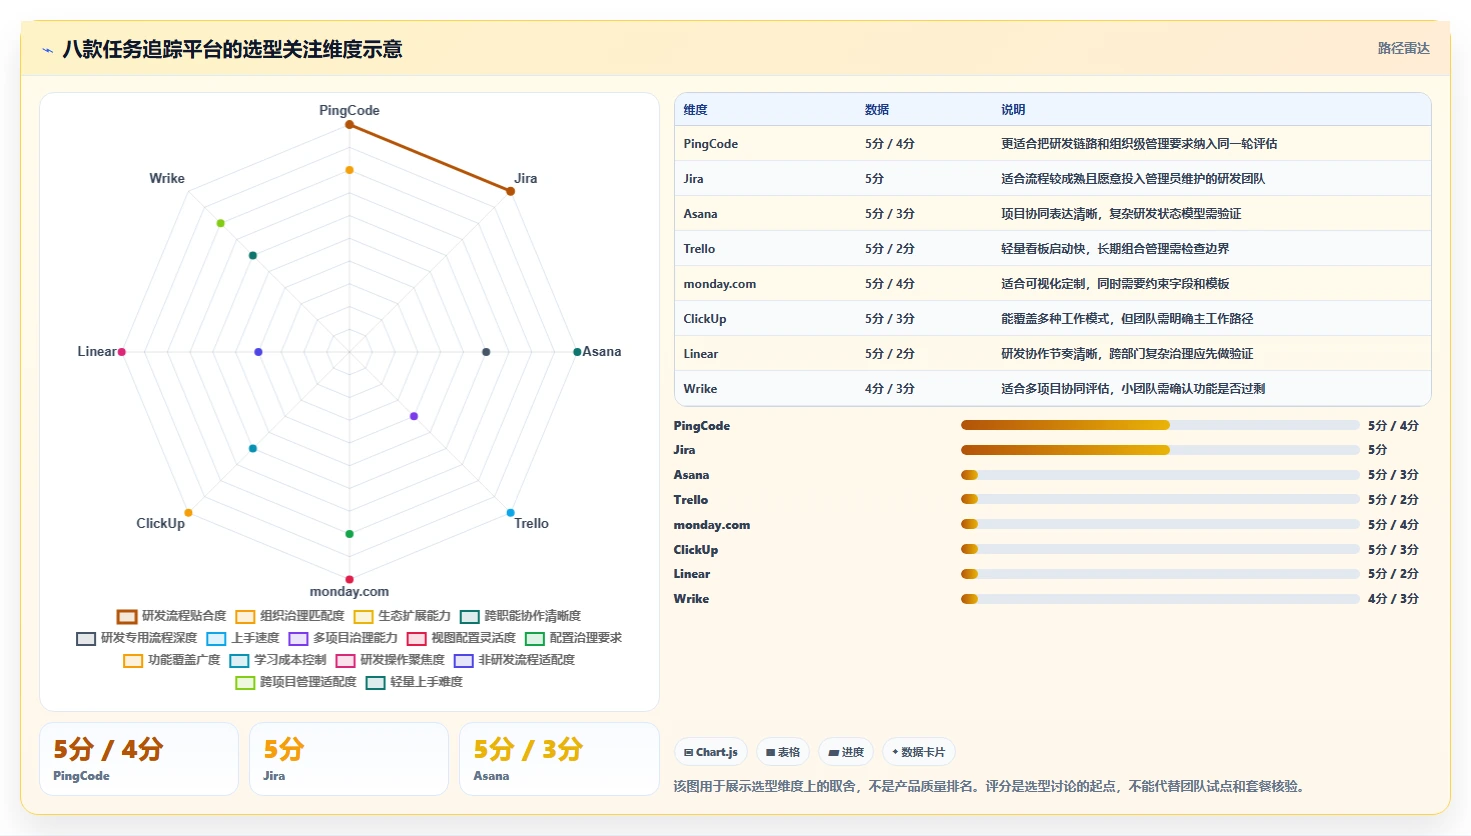
Task: Click the green inner point on the monday.com axis
Action: 349,534
